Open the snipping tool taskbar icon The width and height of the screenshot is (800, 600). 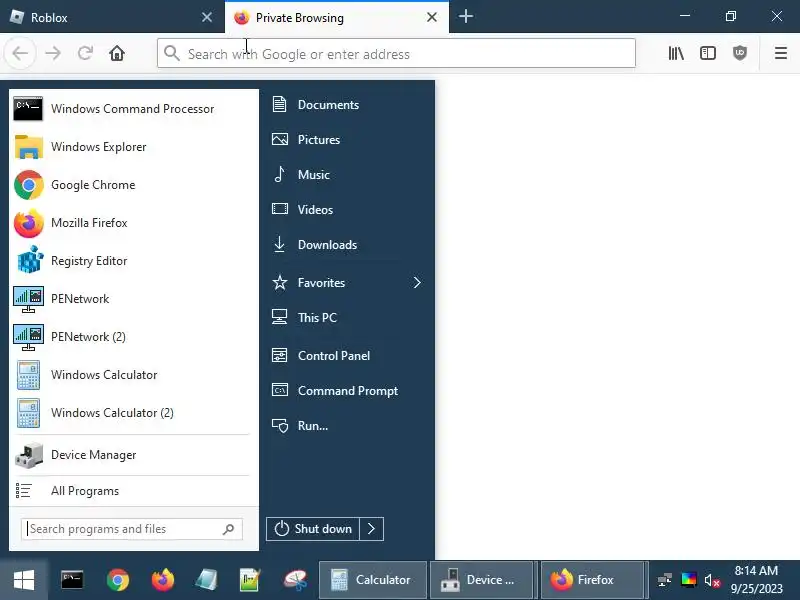click(295, 580)
